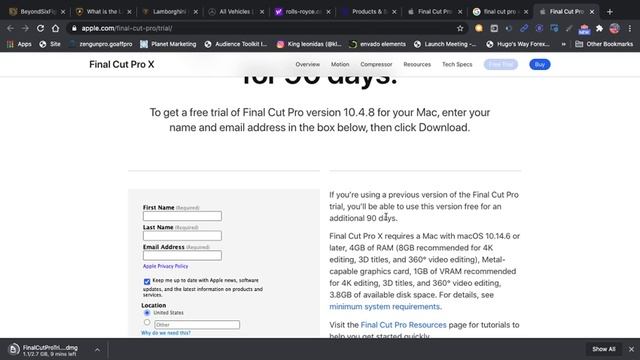Close the Lamborghini tab

[196, 12]
